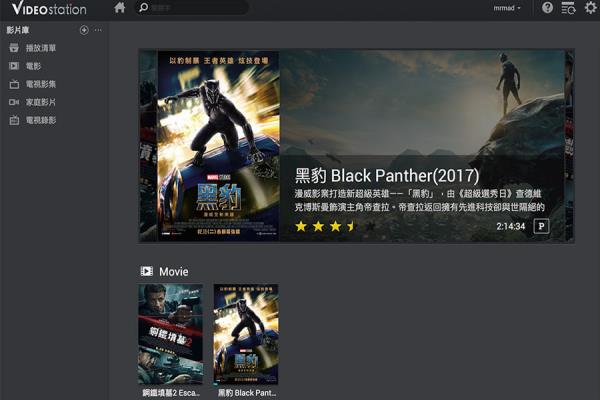This screenshot has width=600, height=400.
Task: Open 電視錄影 in the sidebar
Action: [41, 120]
